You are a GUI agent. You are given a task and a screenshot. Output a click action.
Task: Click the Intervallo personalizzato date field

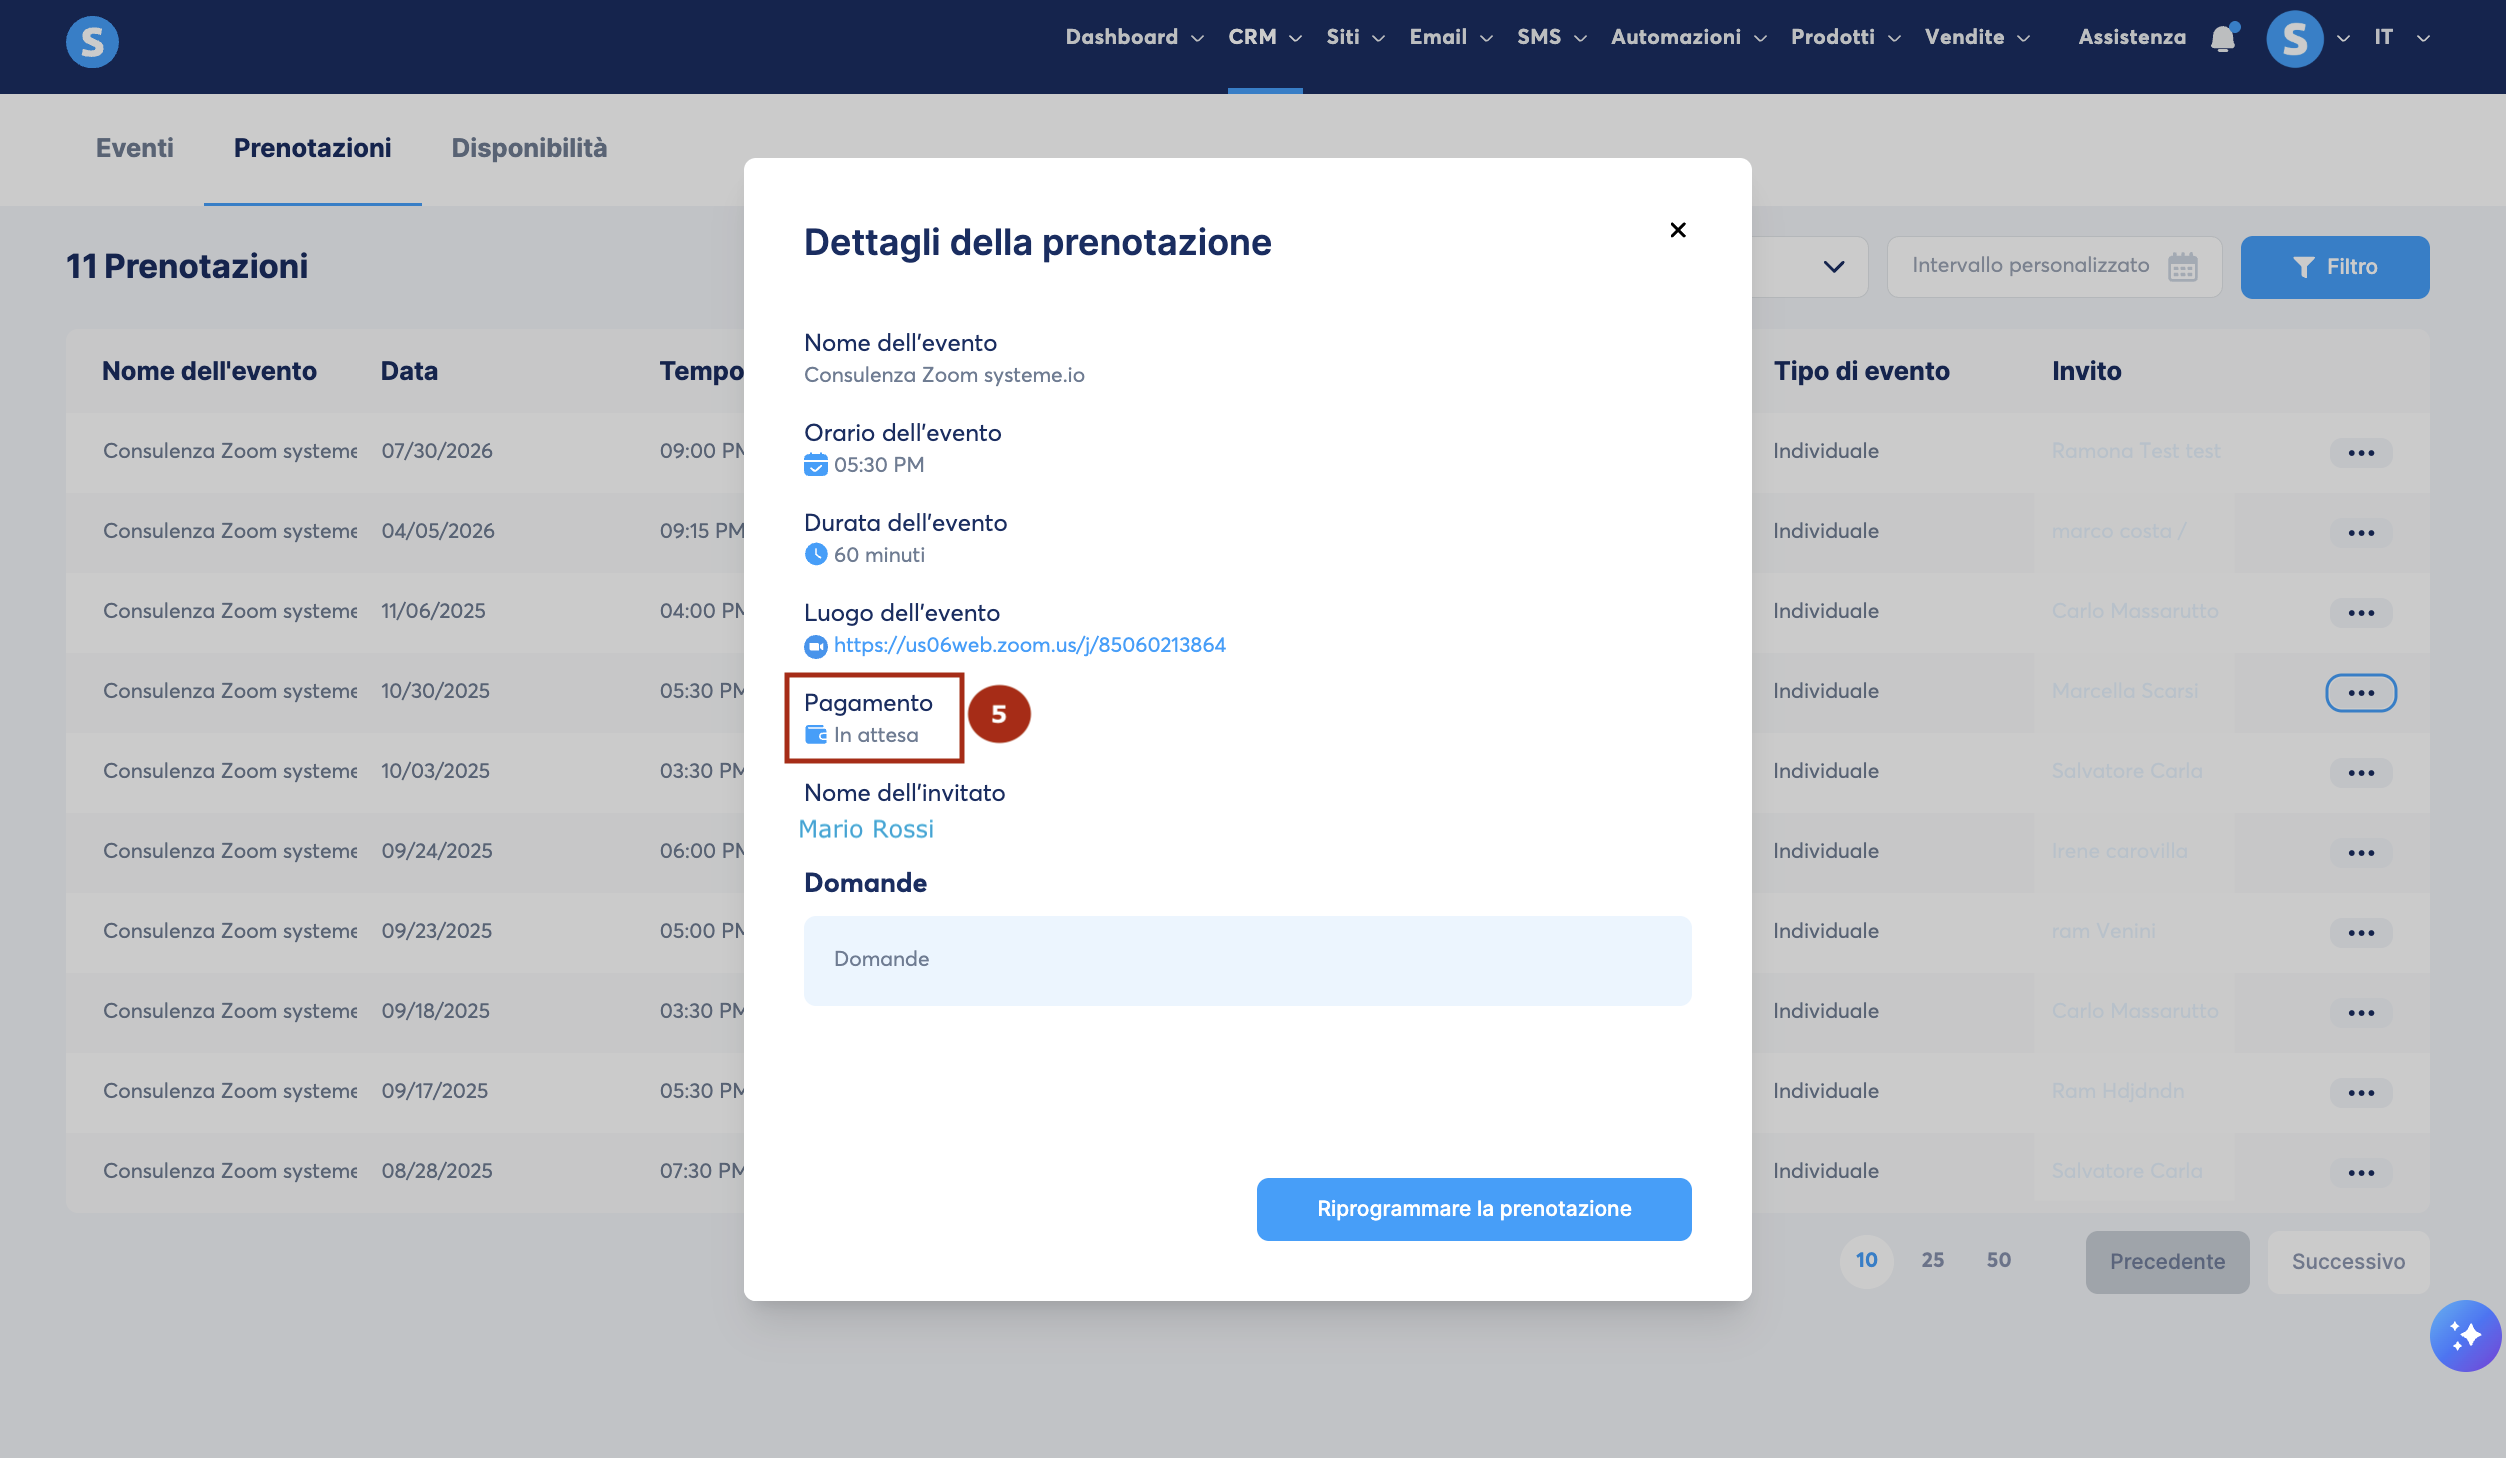tap(2054, 267)
